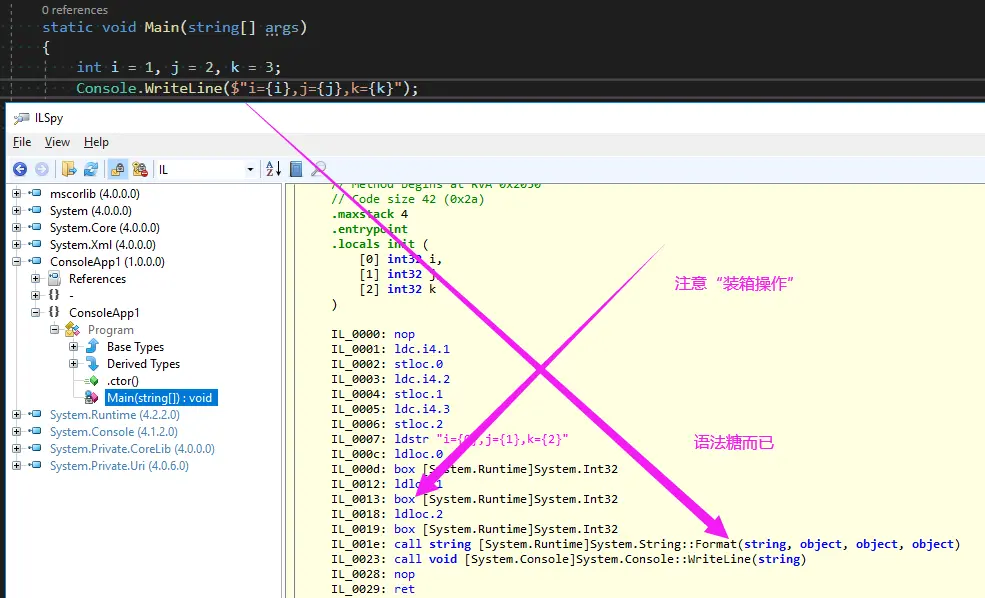
Task: Collapse the Program class node
Action: click(55, 329)
